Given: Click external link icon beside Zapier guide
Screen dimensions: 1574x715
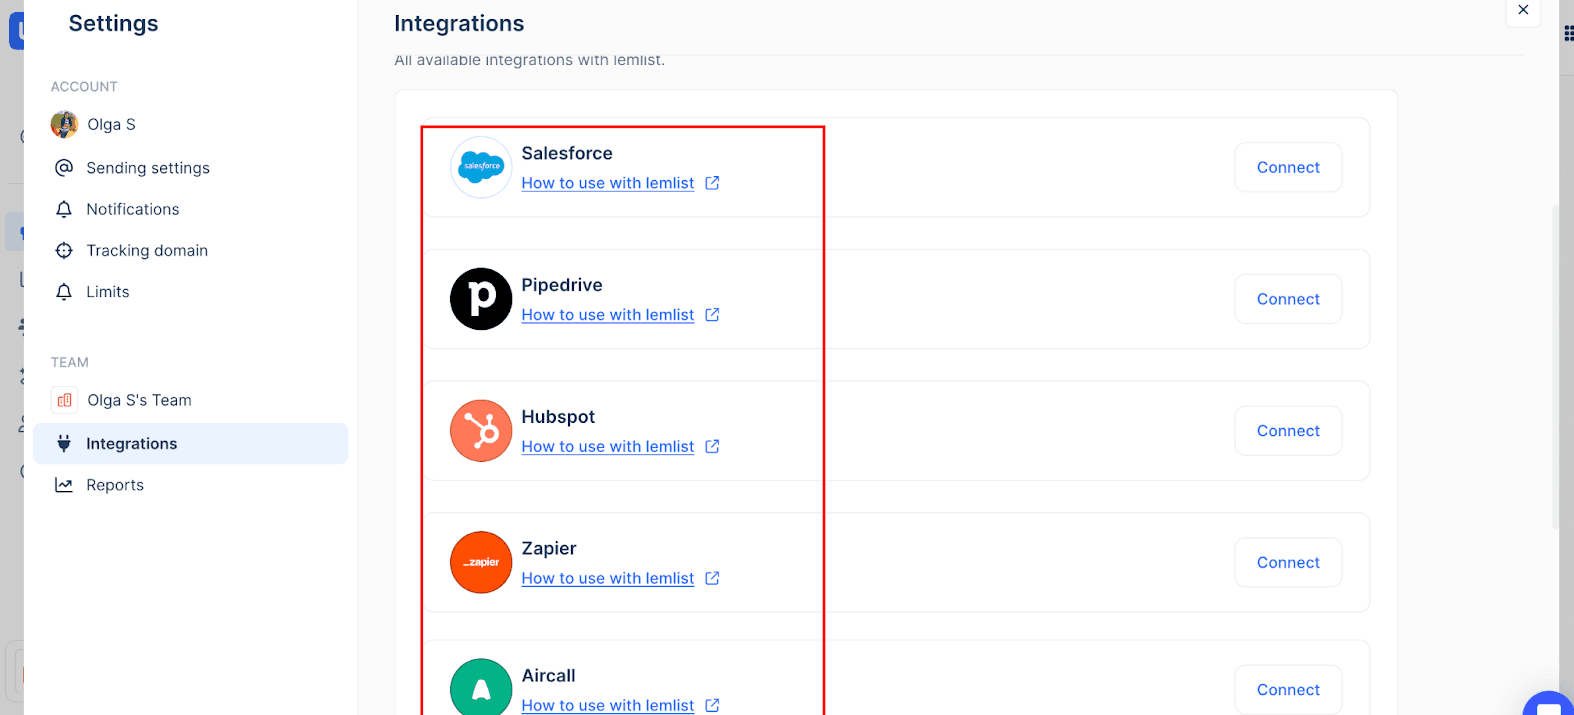Looking at the screenshot, I should [x=712, y=578].
